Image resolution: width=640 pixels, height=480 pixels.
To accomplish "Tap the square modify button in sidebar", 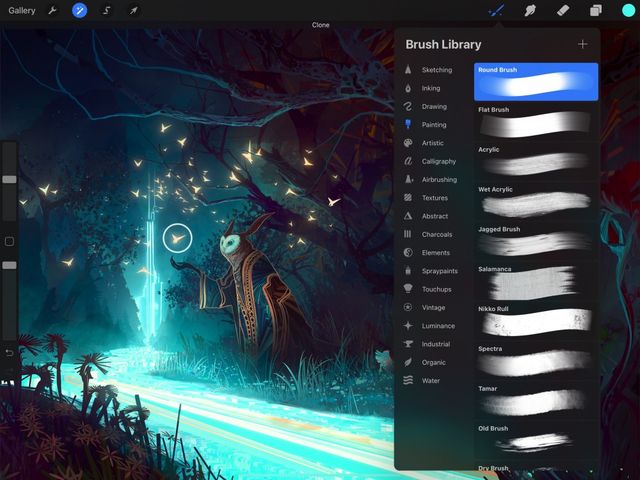I will point(9,241).
